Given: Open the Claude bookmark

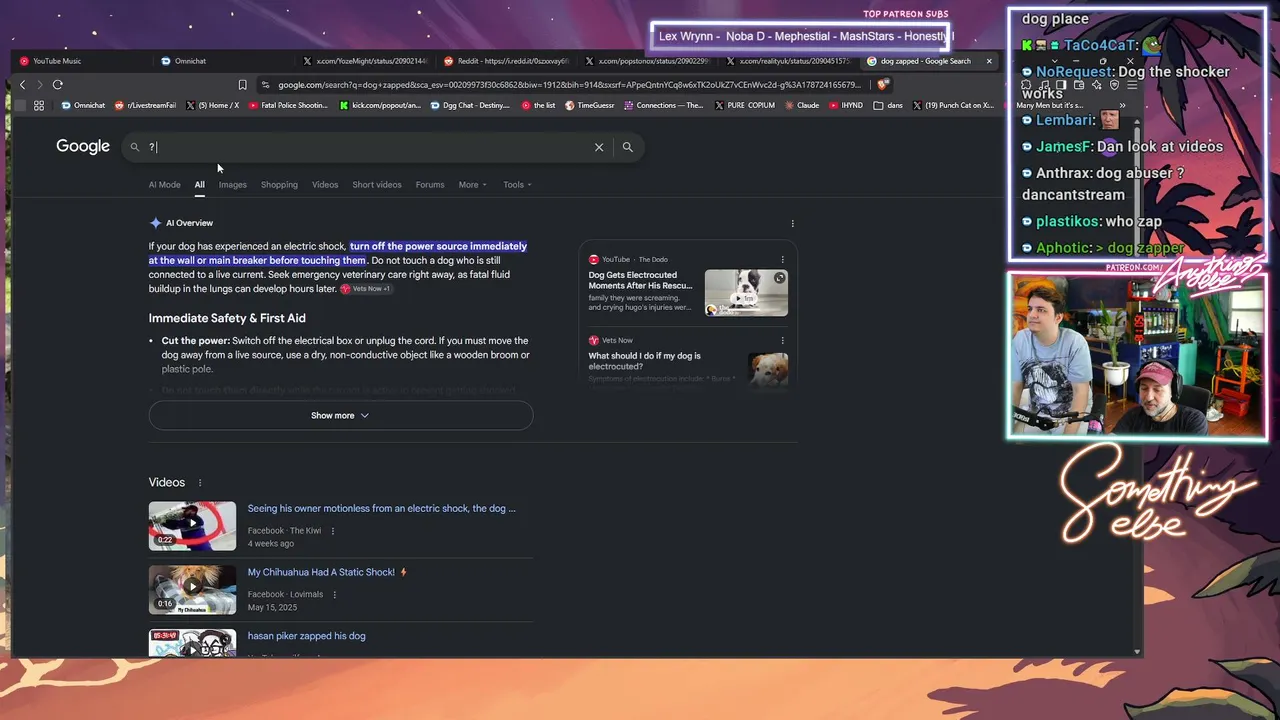Looking at the screenshot, I should (802, 105).
